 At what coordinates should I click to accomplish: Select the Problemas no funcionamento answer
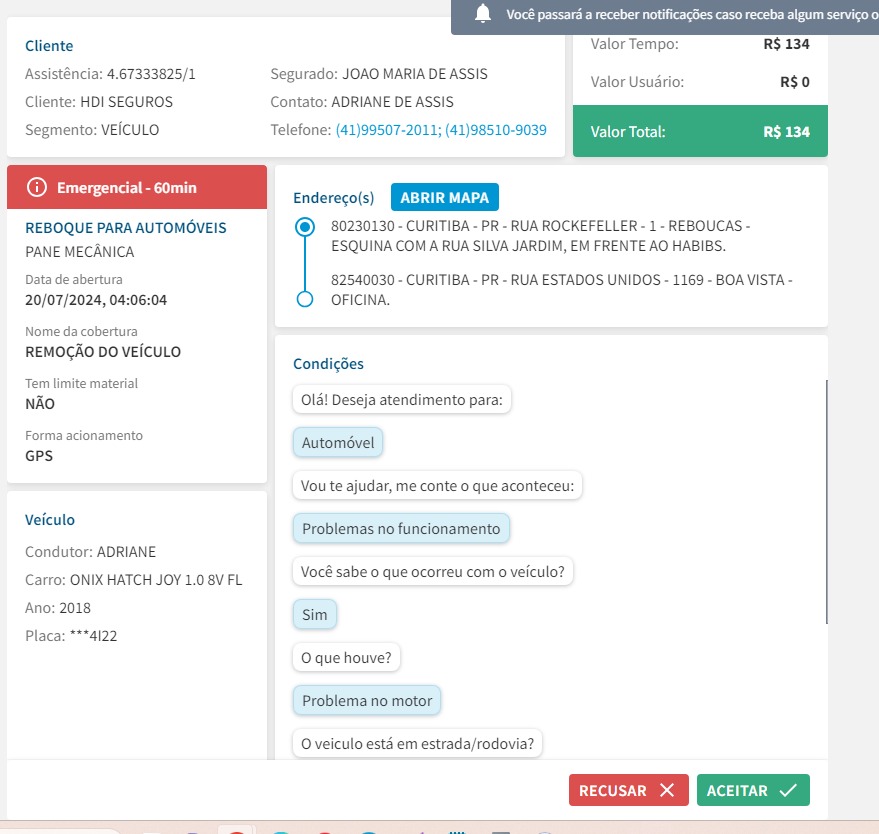(401, 529)
